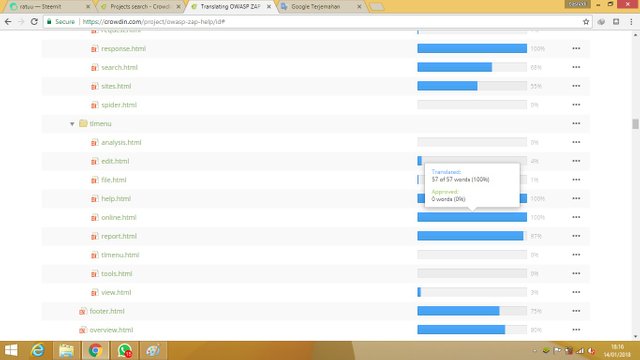Open File Explorer from taskbar
The image size is (640, 360).
click(x=66, y=350)
